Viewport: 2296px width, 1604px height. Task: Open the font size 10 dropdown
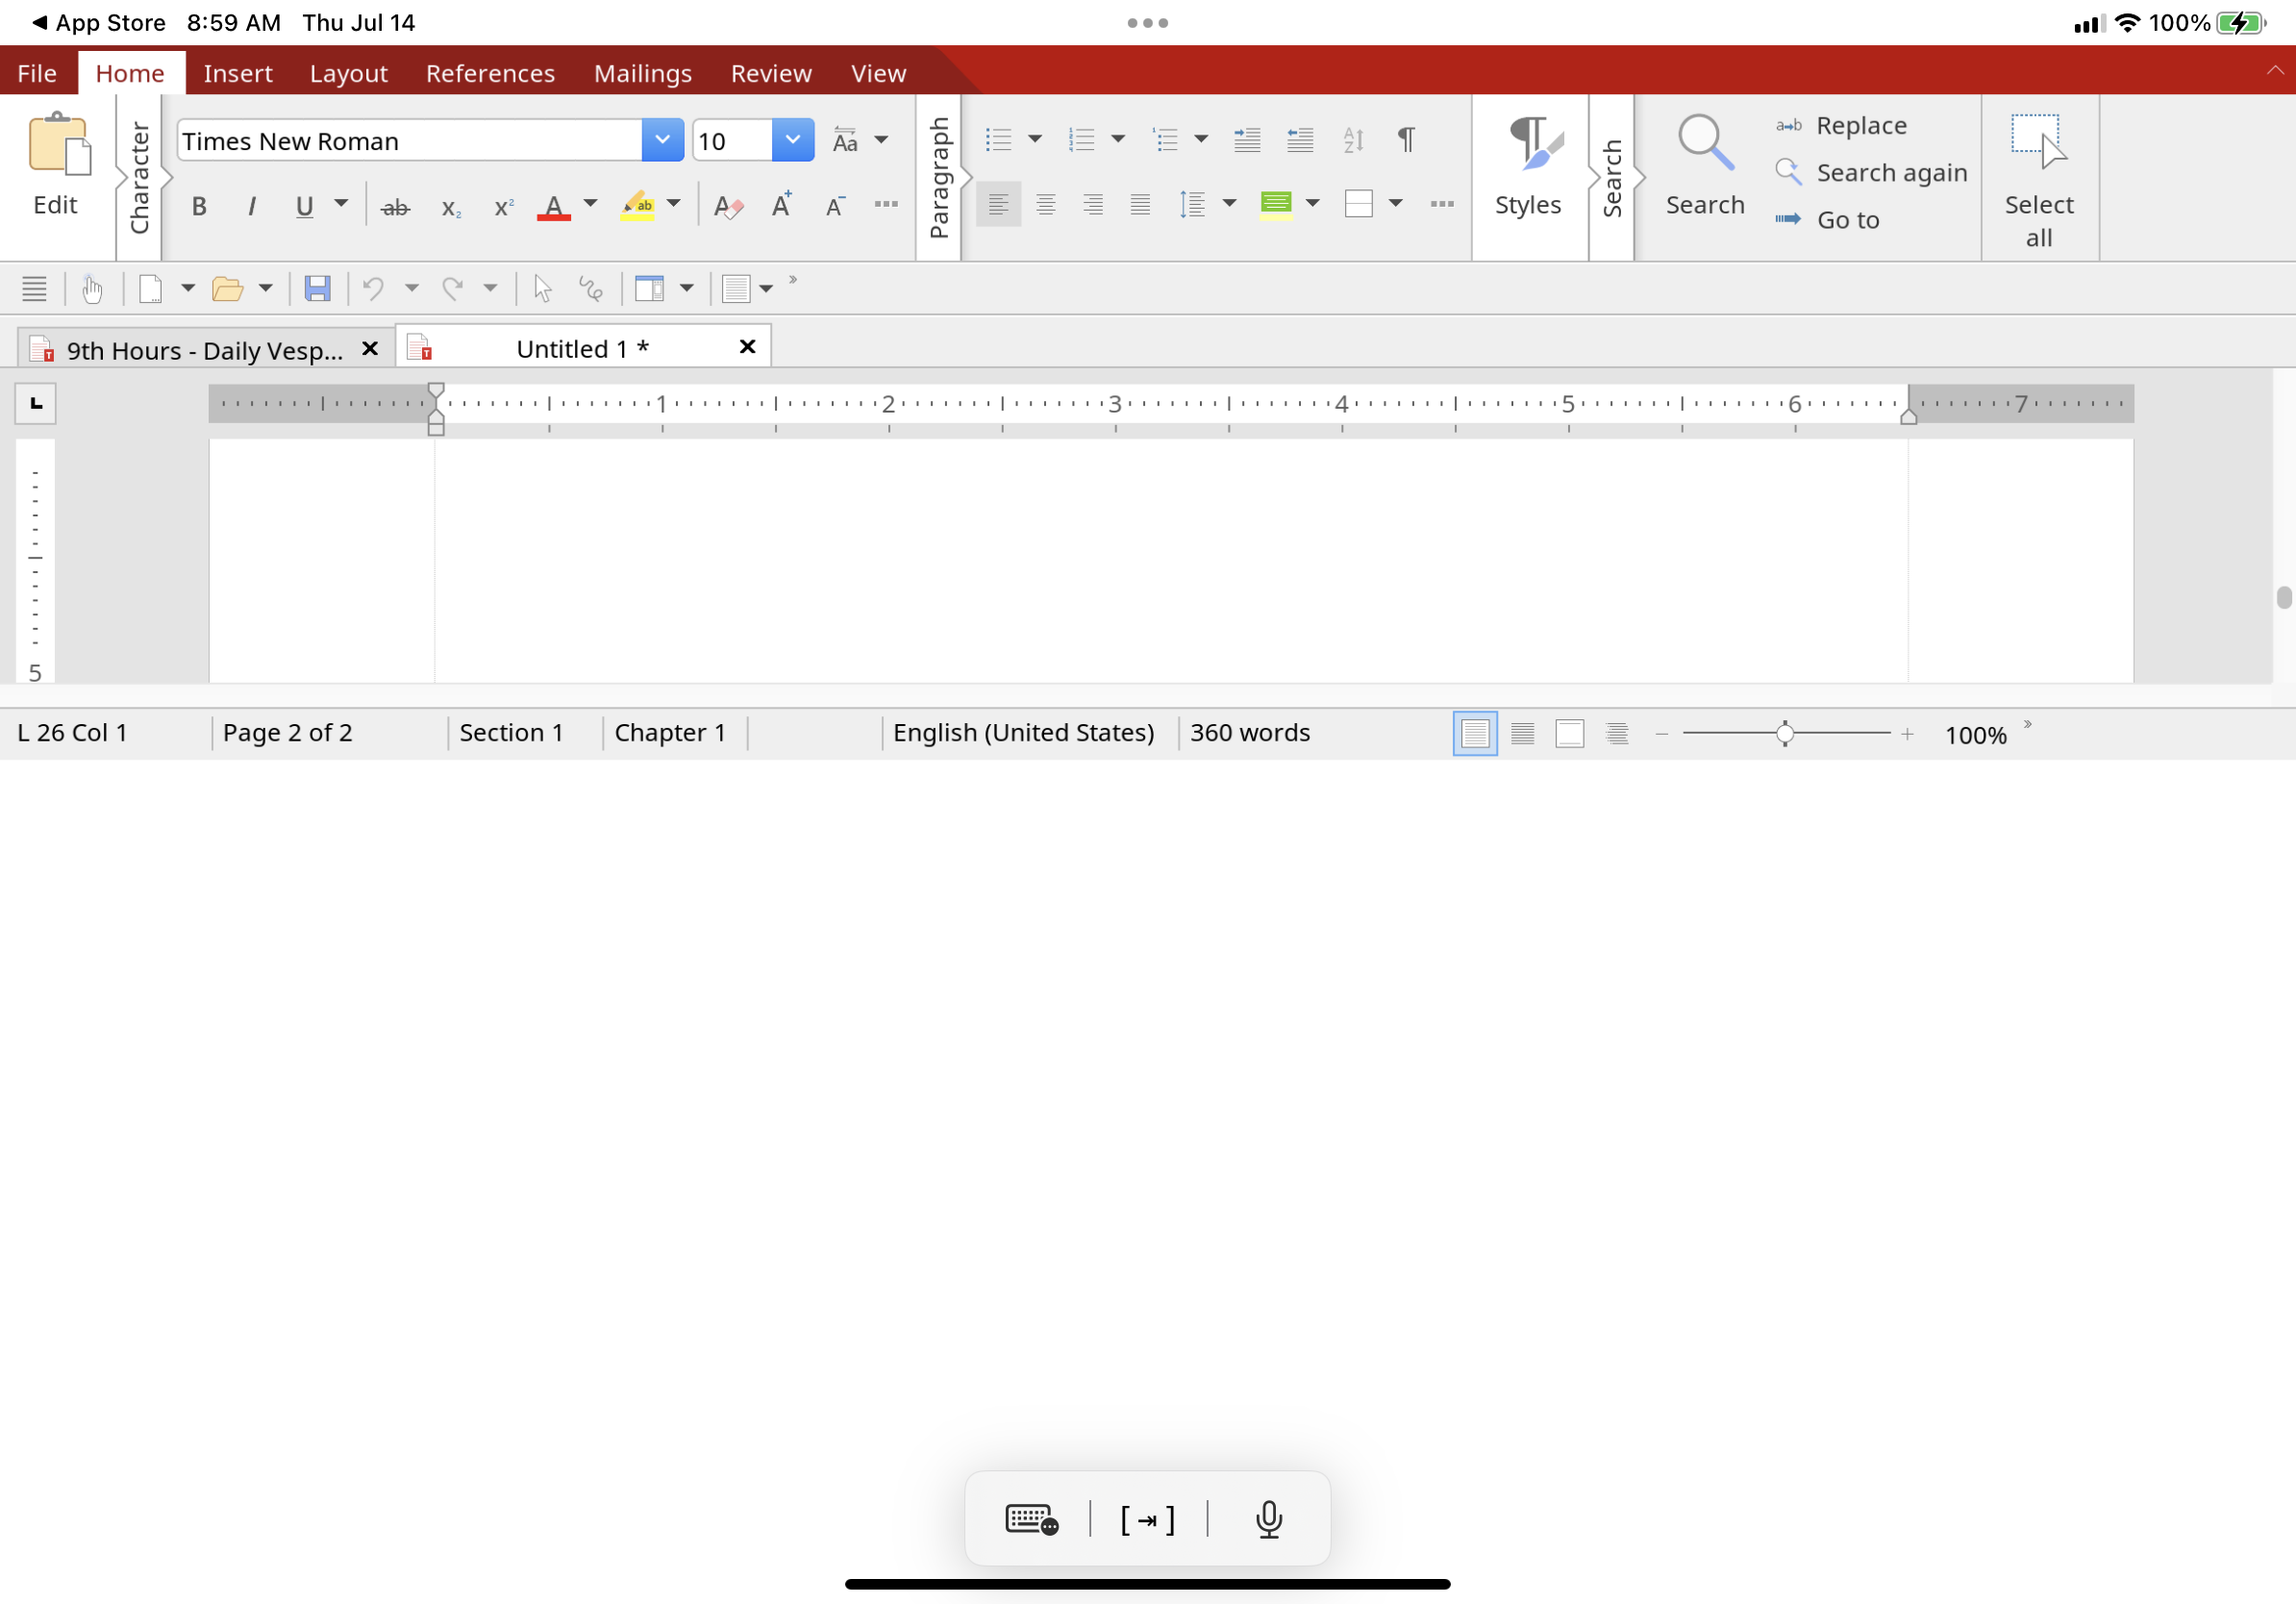(792, 140)
